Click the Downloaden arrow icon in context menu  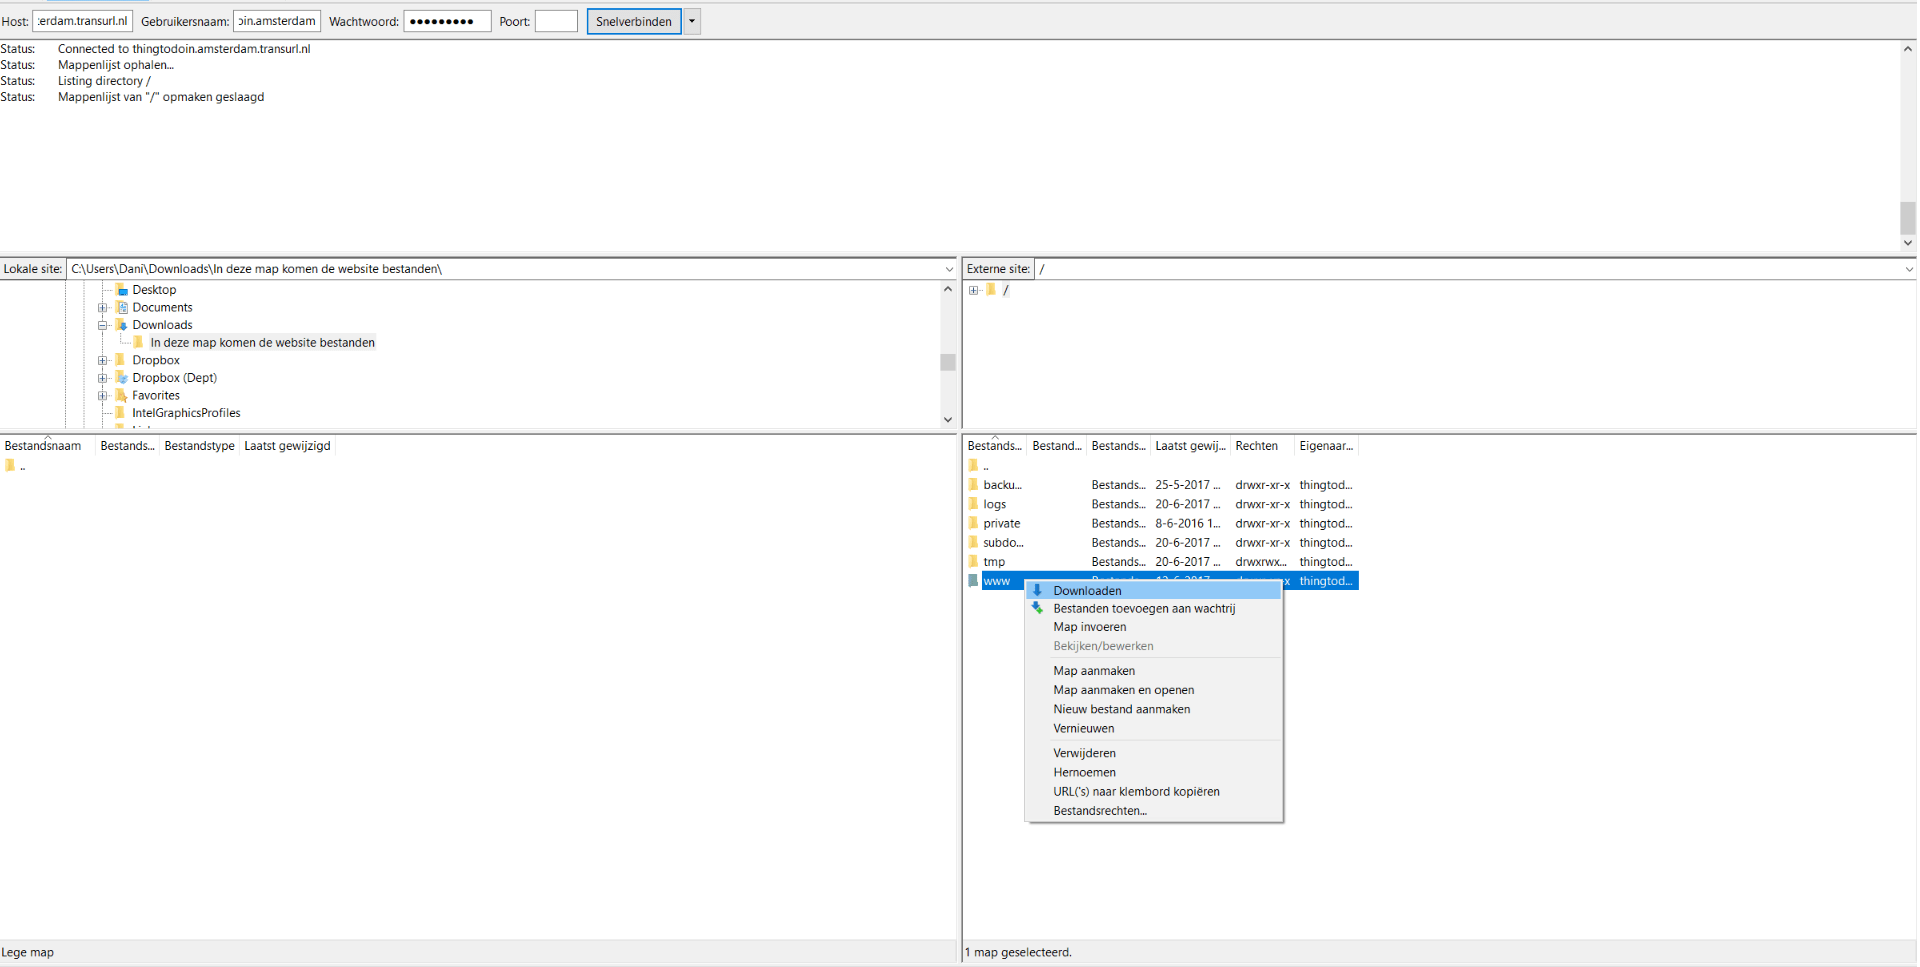click(x=1037, y=590)
